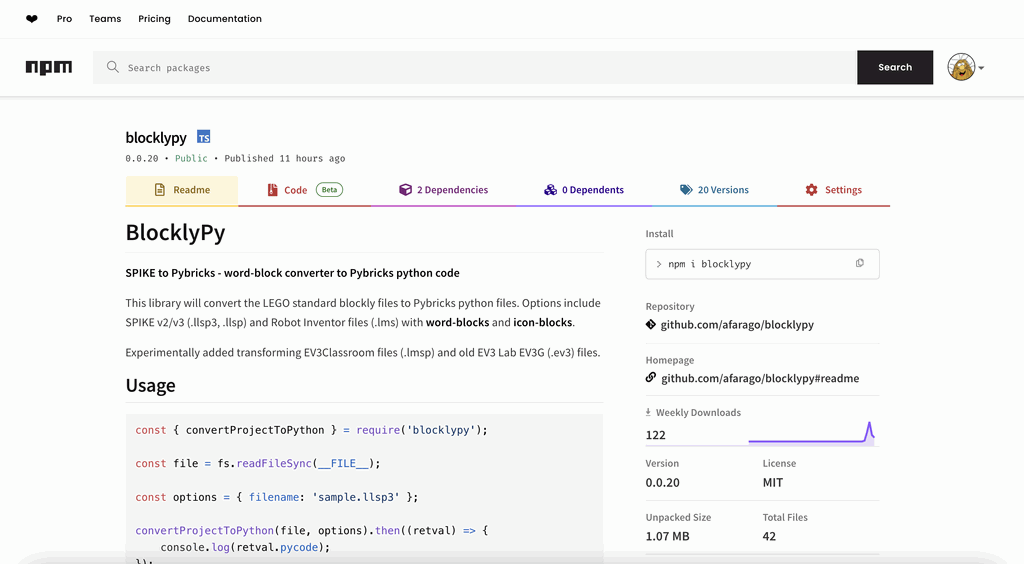The height and width of the screenshot is (564, 1024).
Task: Open the Readme tab
Action: click(x=181, y=190)
